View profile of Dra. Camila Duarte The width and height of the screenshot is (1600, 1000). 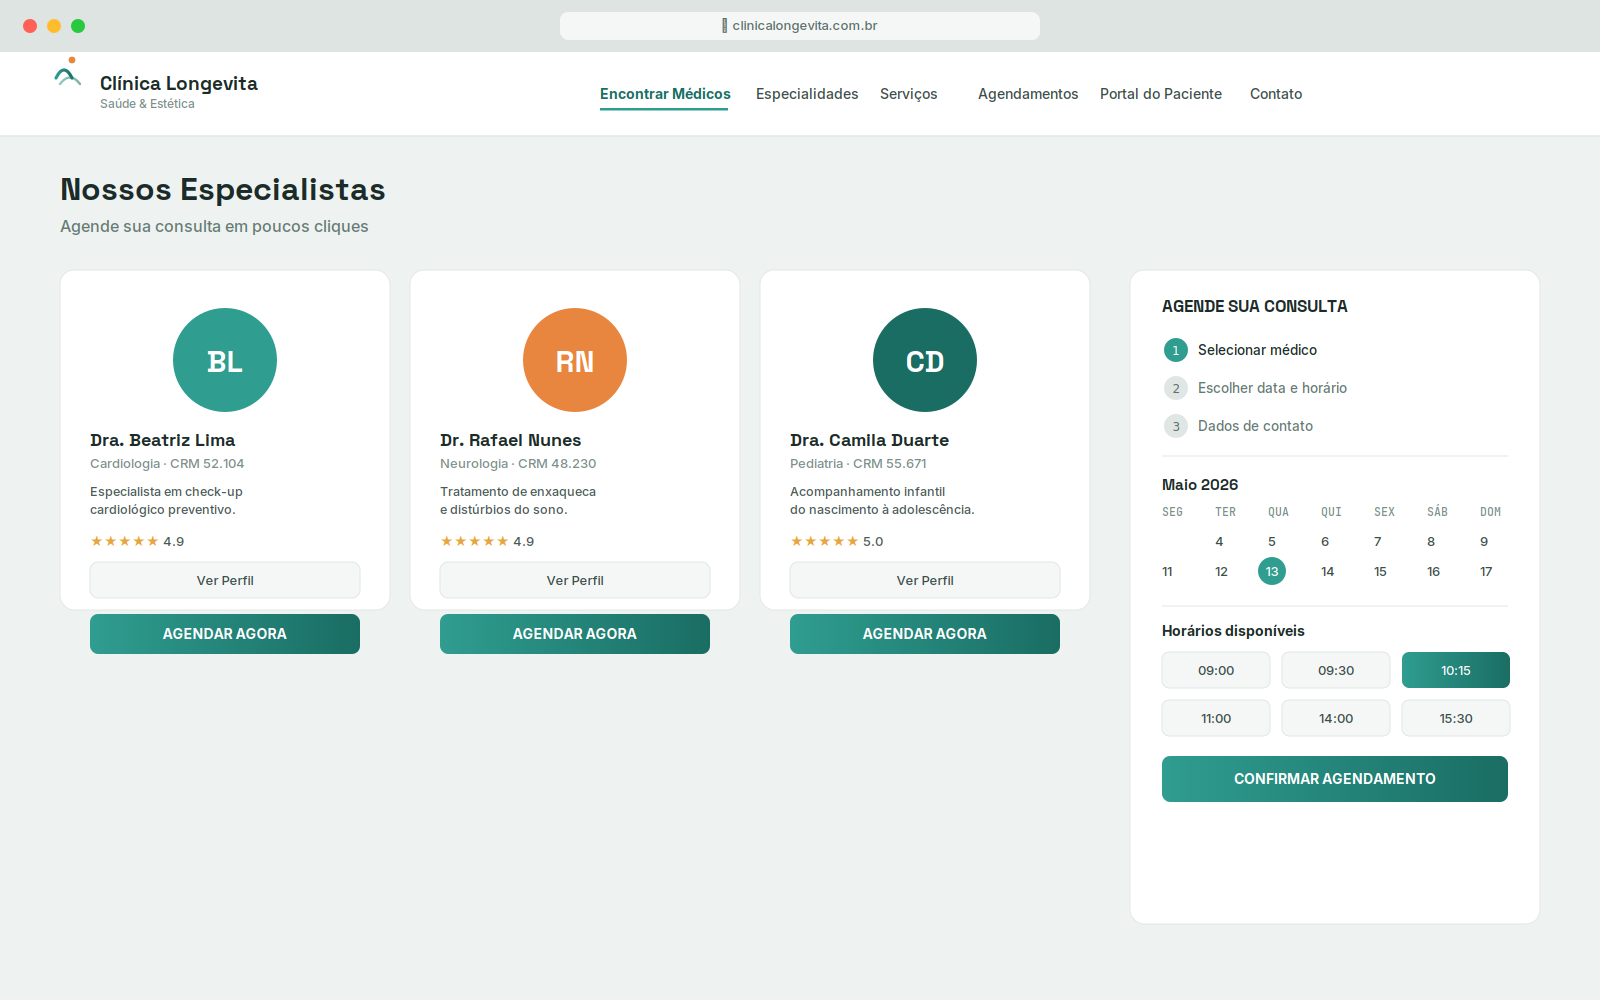(x=925, y=580)
